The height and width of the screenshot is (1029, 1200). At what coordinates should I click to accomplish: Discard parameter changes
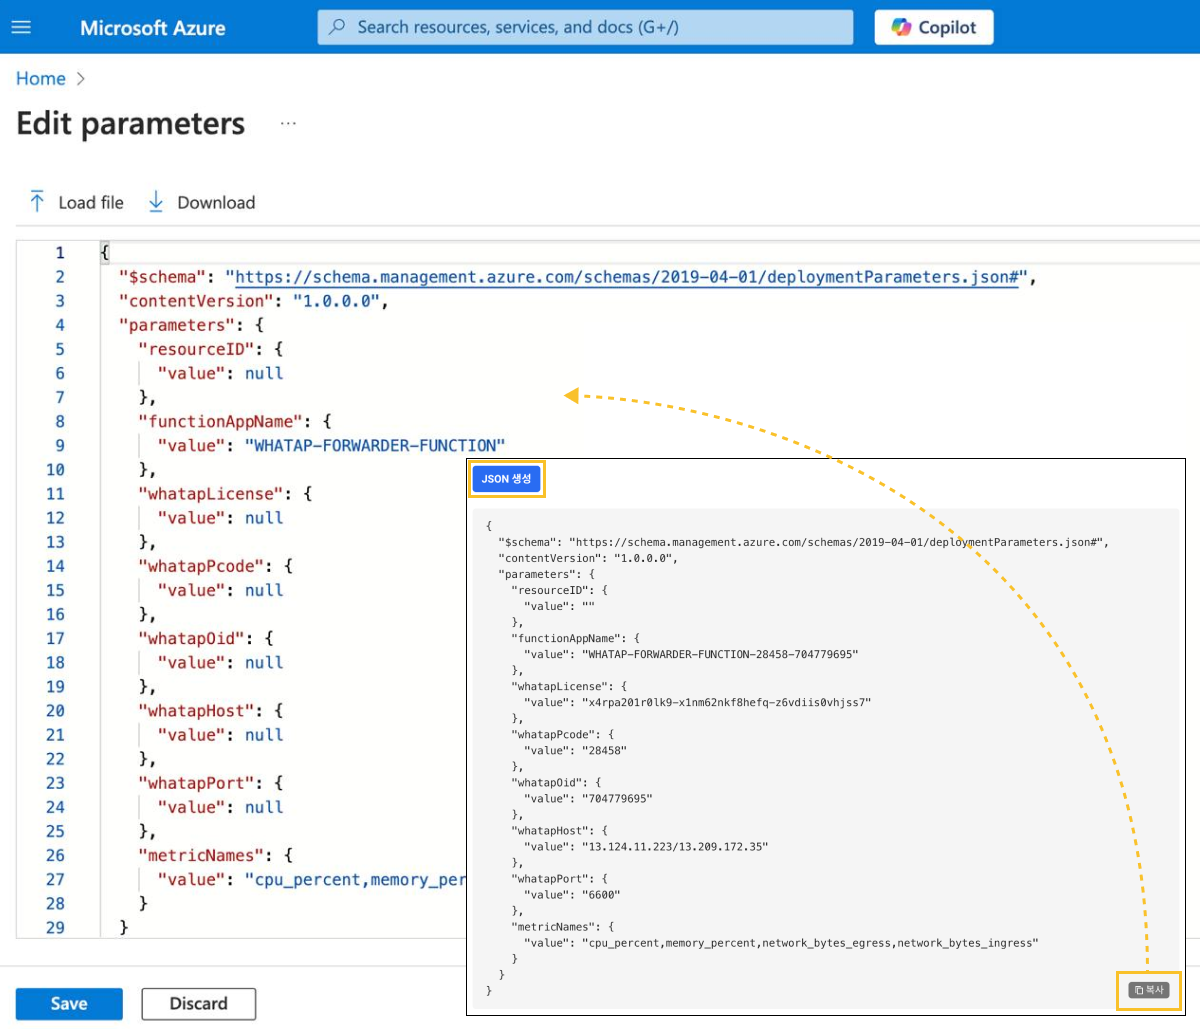(x=199, y=1004)
